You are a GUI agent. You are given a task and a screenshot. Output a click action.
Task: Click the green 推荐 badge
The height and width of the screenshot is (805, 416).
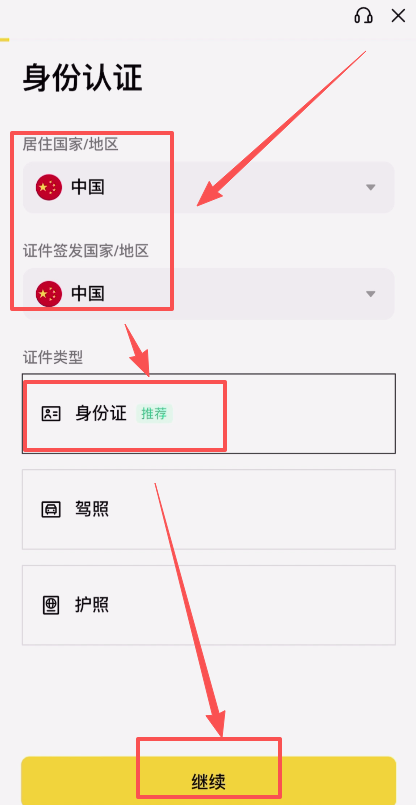154,414
